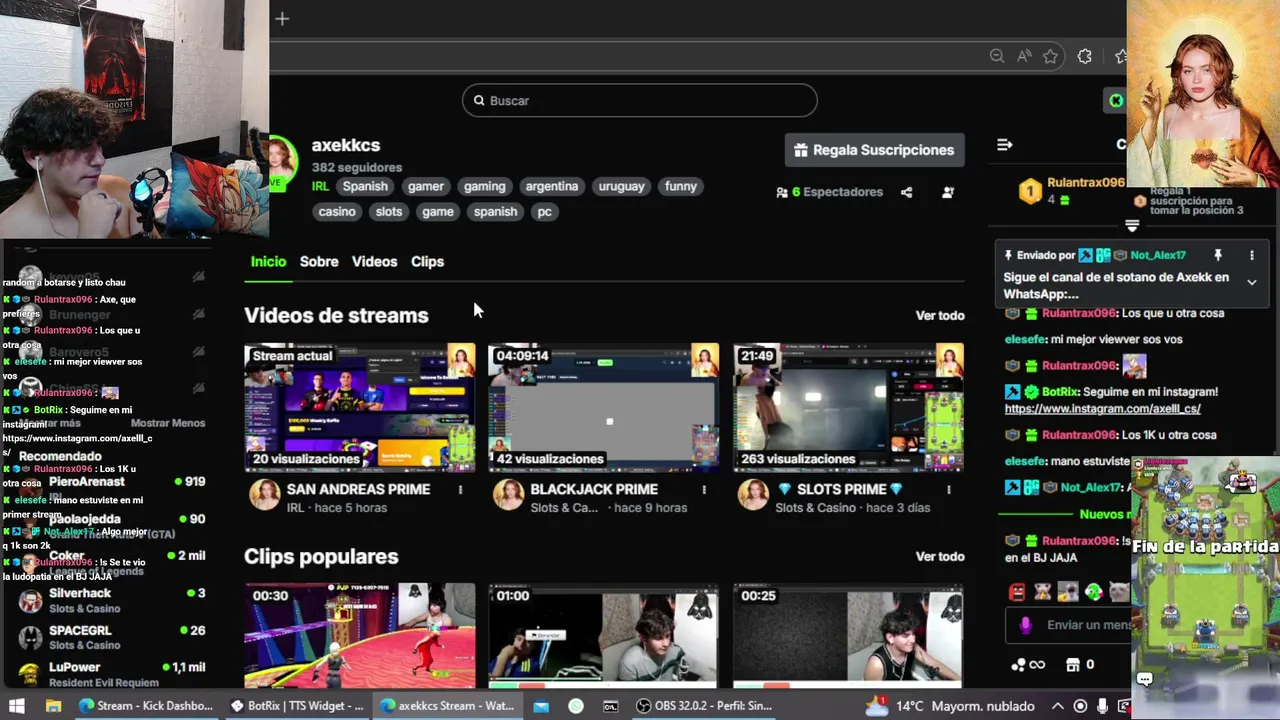Insert the red angry face emote
Viewport: 1280px width, 720px height.
(x=1017, y=592)
